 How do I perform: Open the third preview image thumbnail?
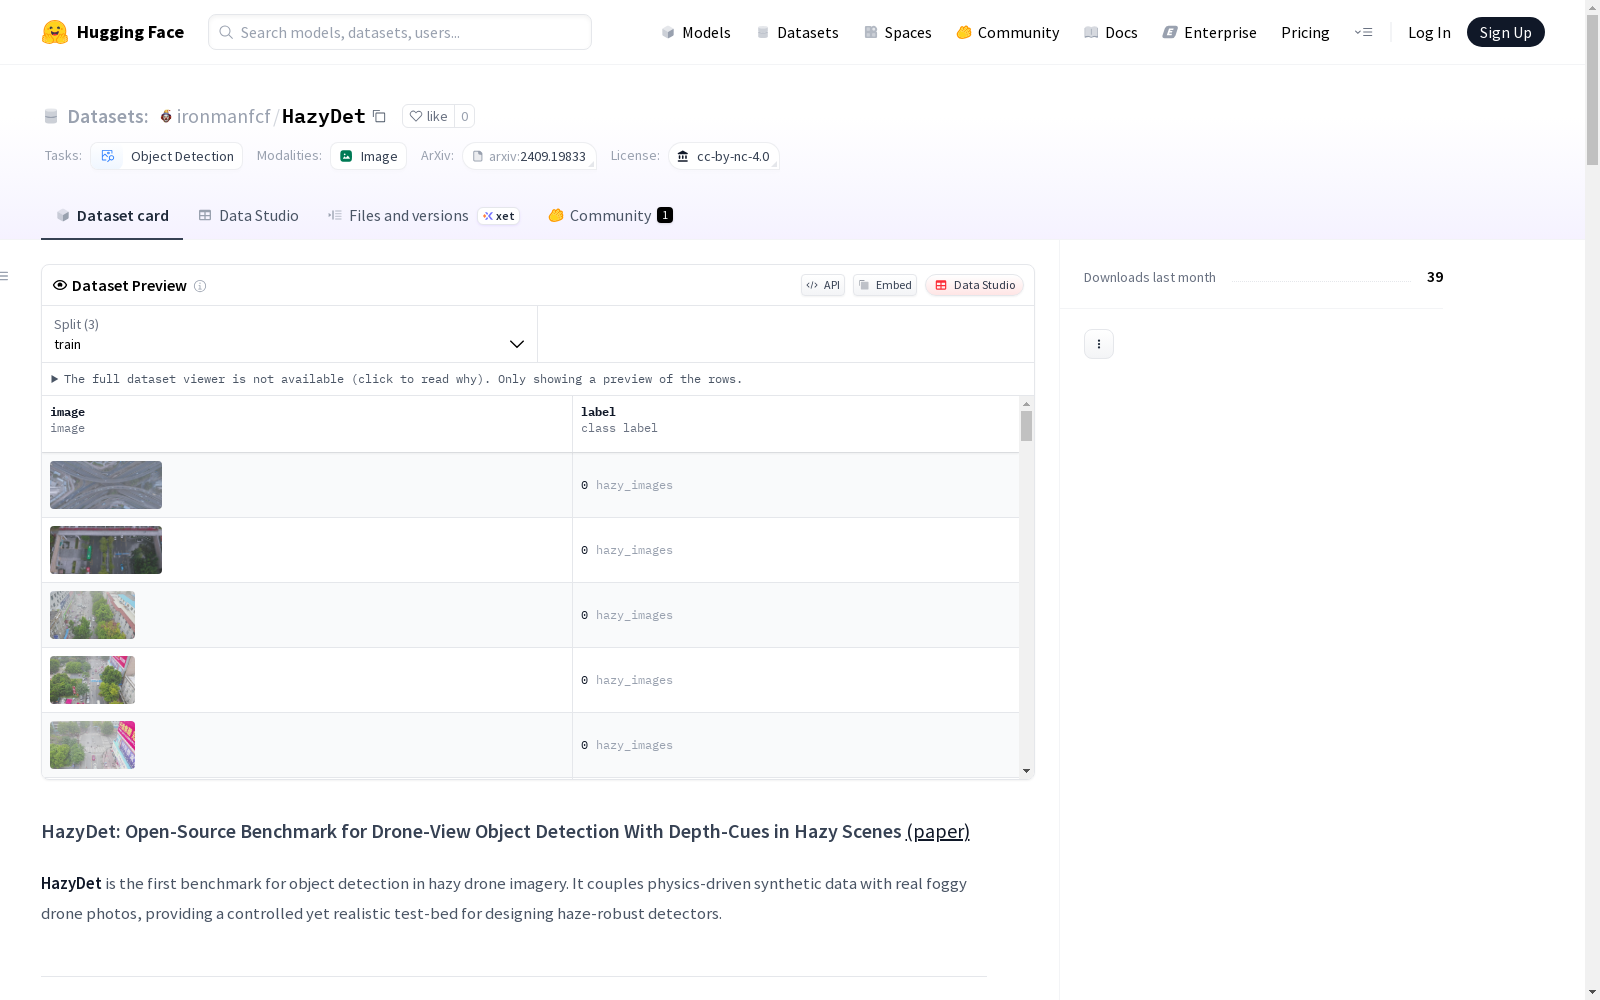coord(92,615)
